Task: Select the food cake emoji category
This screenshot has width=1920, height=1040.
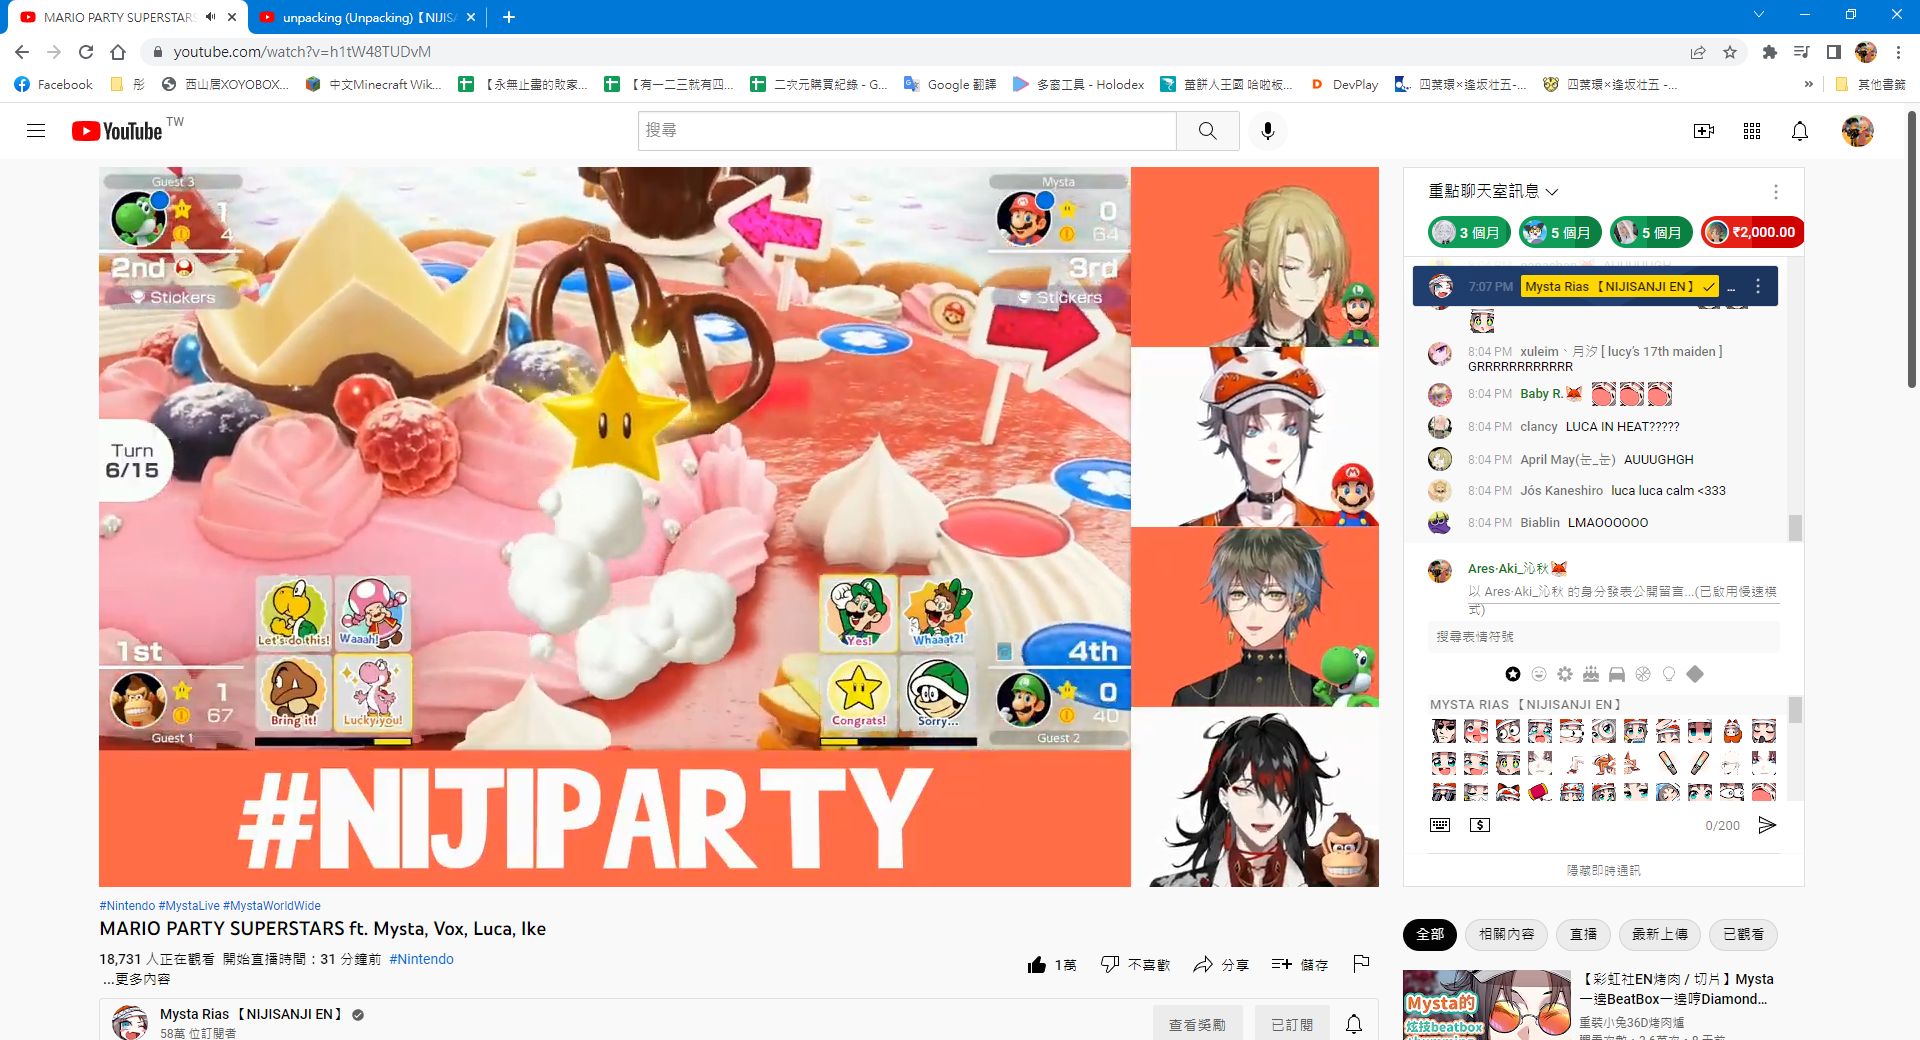Action: point(1591,674)
